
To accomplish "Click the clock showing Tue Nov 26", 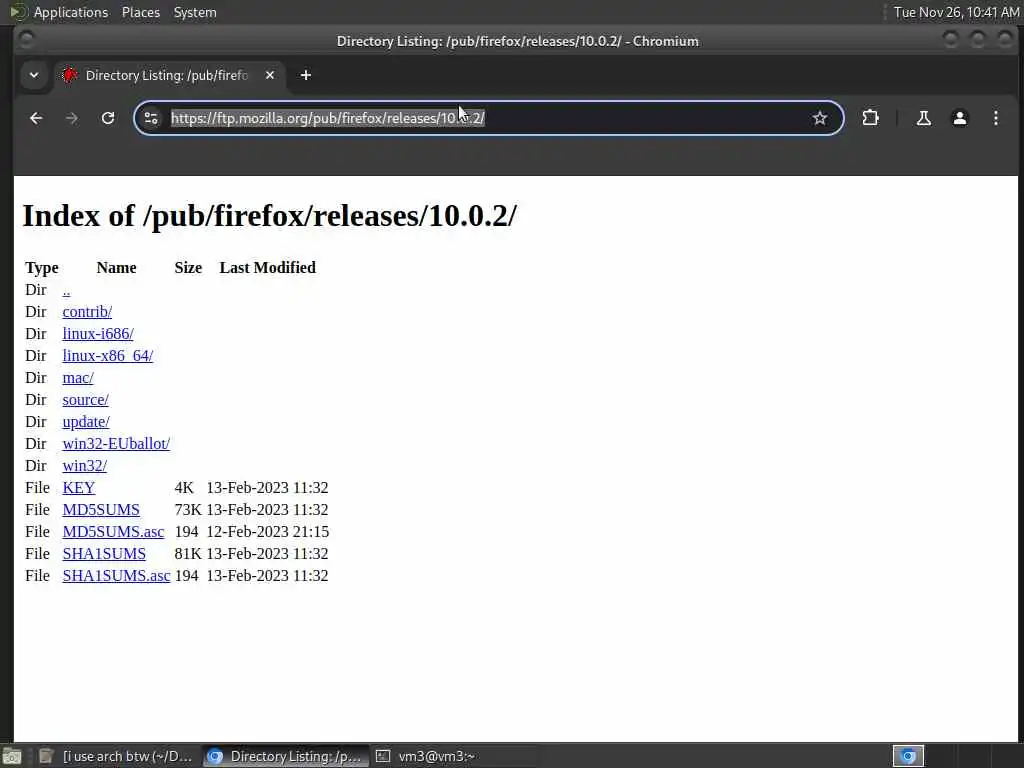I will [956, 12].
